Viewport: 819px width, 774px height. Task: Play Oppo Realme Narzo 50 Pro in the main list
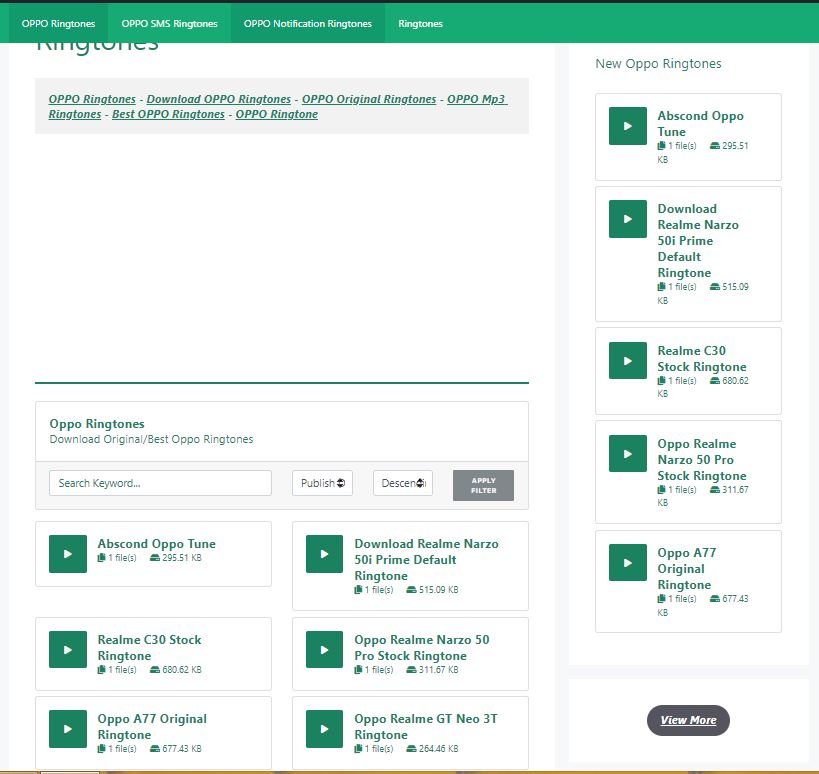pos(324,649)
